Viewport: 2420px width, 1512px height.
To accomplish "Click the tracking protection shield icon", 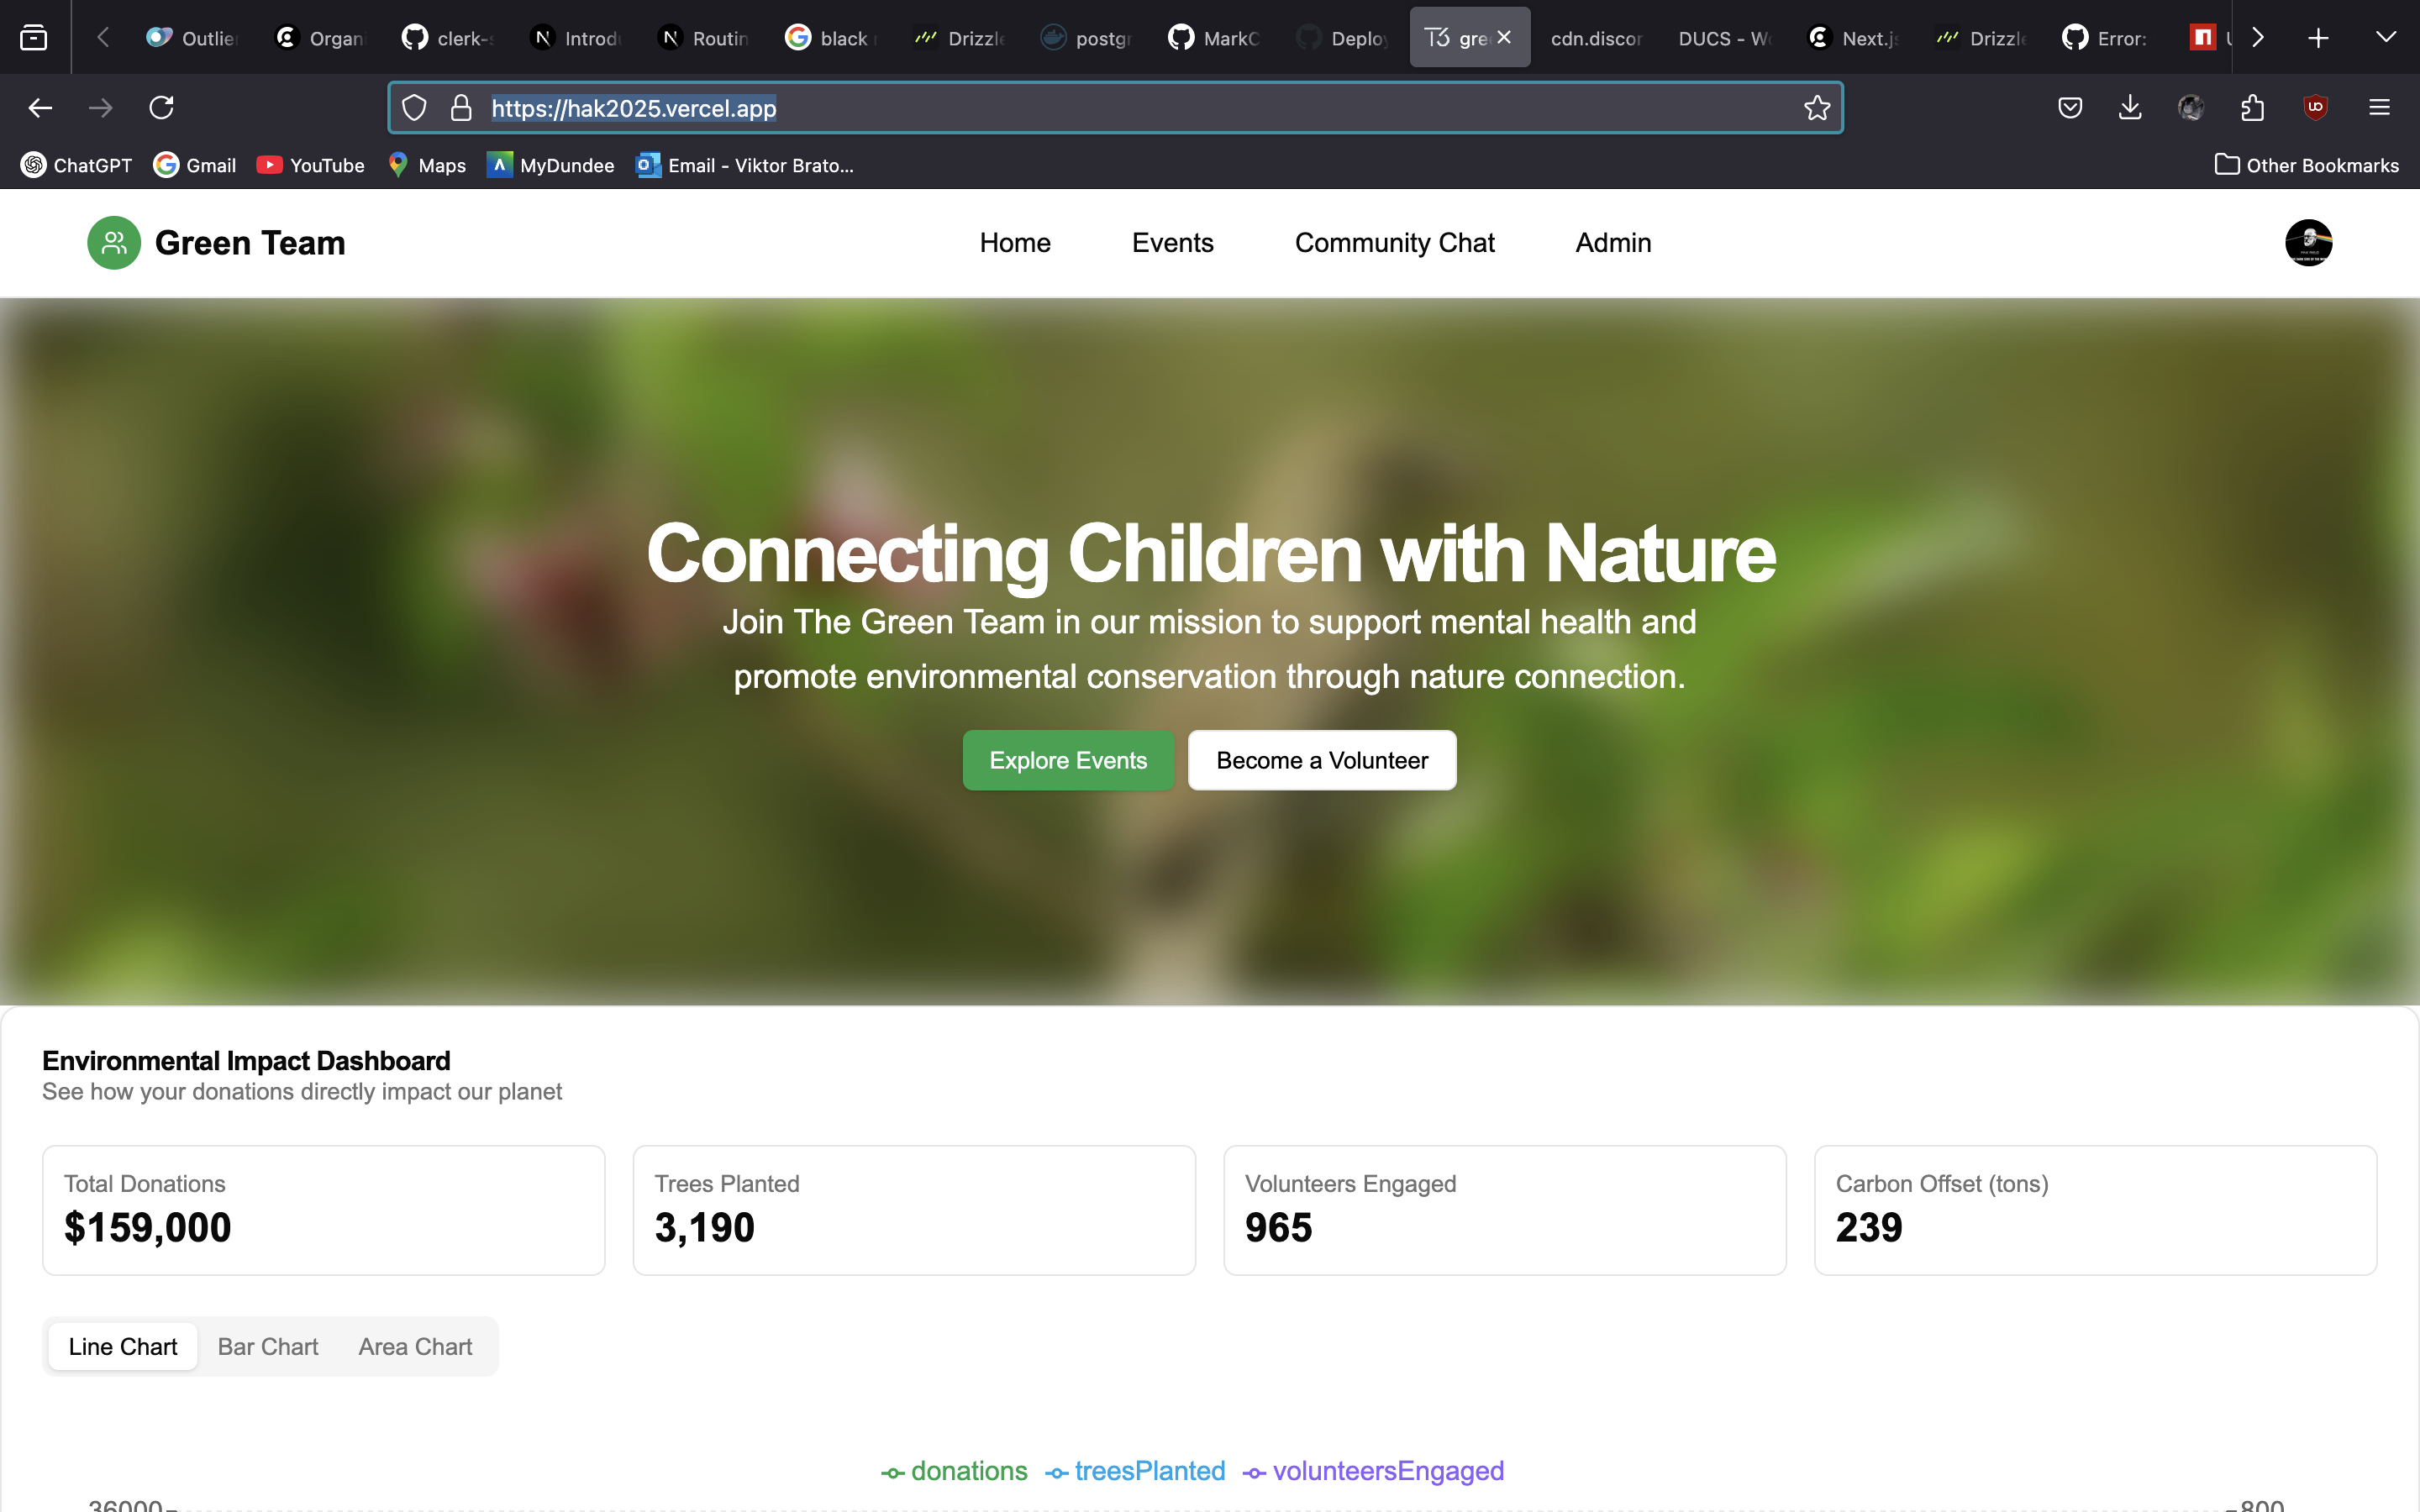I will (414, 108).
